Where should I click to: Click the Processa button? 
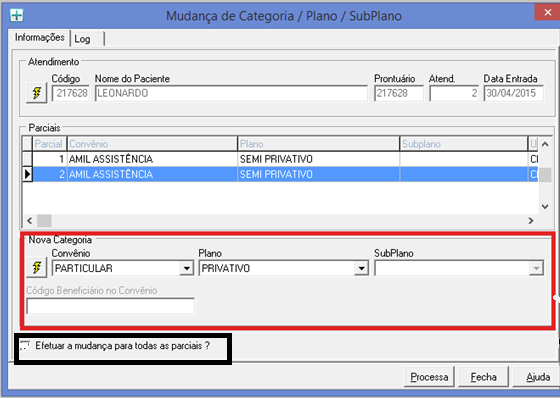pos(429,377)
